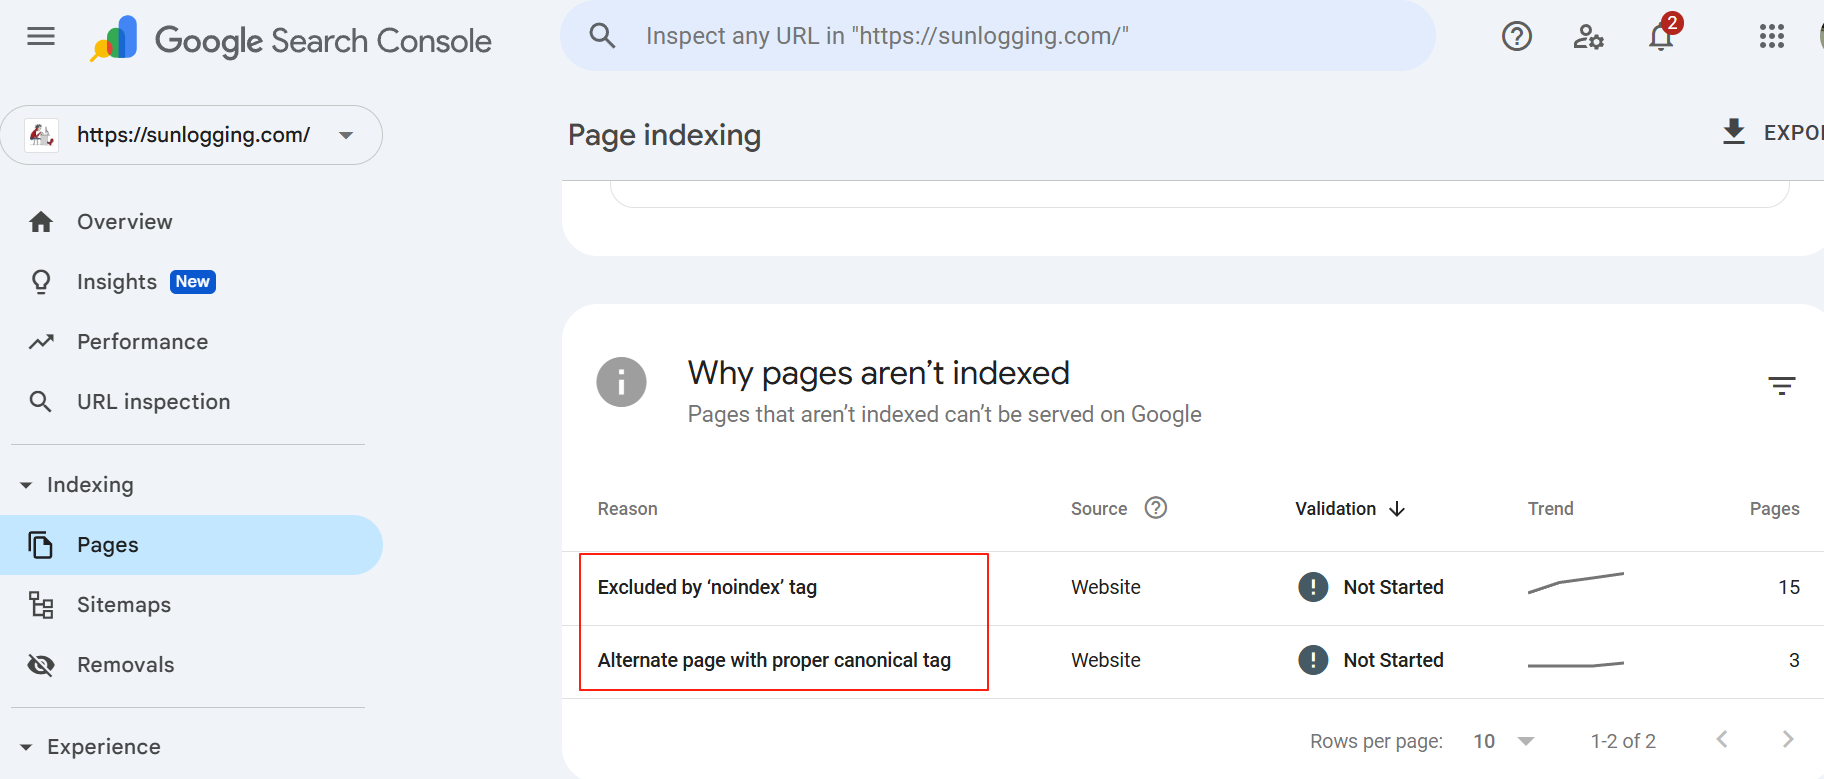Open the Google apps grid
Screen dimensions: 1824x779
(1771, 37)
